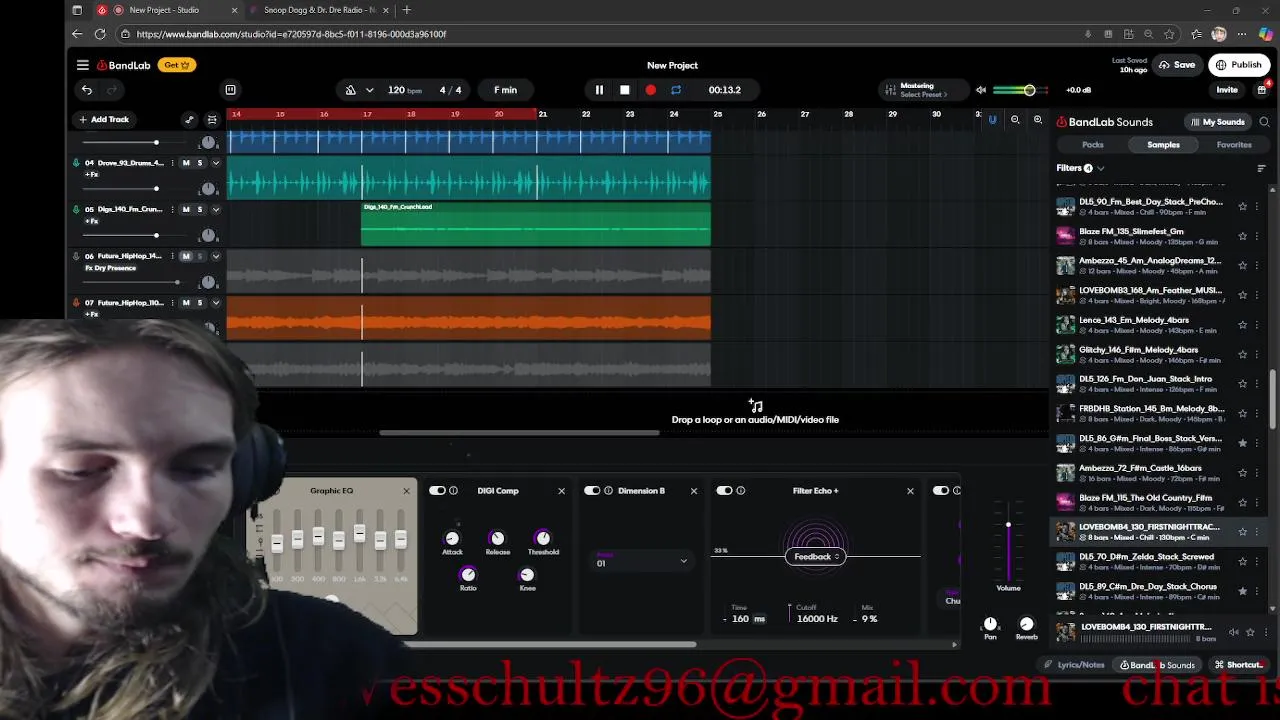Open the sort options icon beside Filters

click(1261, 168)
